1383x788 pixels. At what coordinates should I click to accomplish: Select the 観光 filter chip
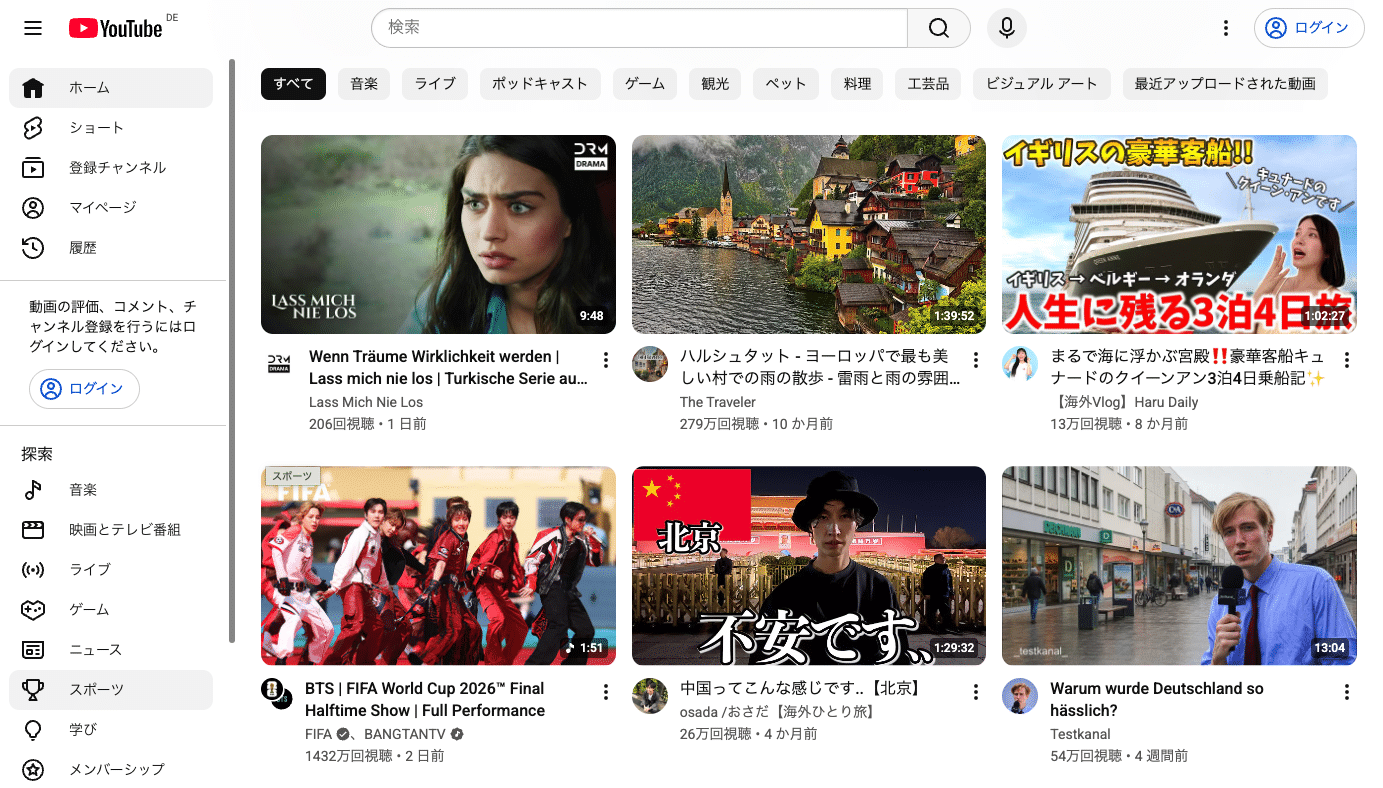pyautogui.click(x=715, y=84)
